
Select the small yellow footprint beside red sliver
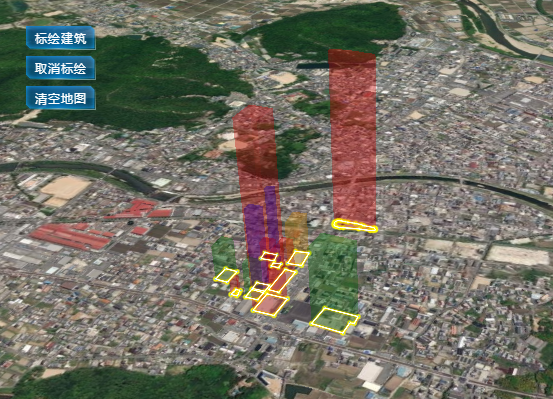click(236, 293)
